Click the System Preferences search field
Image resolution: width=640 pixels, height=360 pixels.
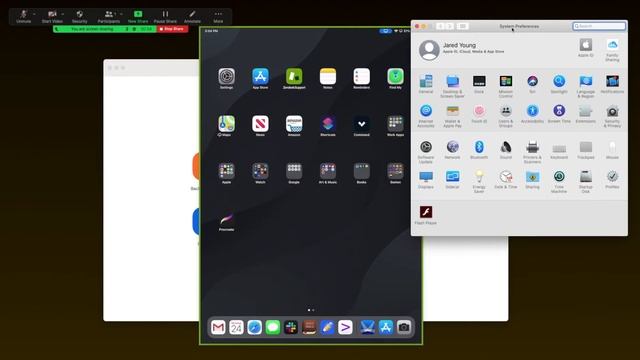coord(599,26)
